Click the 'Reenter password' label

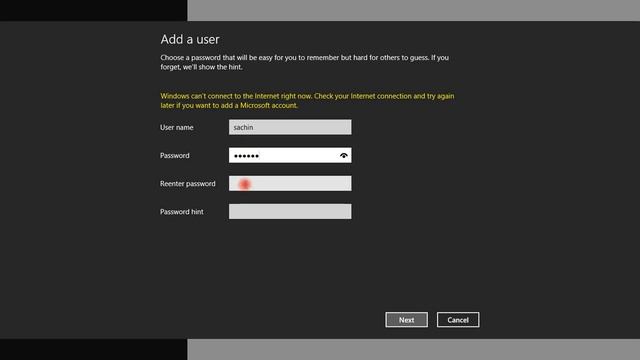tap(188, 184)
